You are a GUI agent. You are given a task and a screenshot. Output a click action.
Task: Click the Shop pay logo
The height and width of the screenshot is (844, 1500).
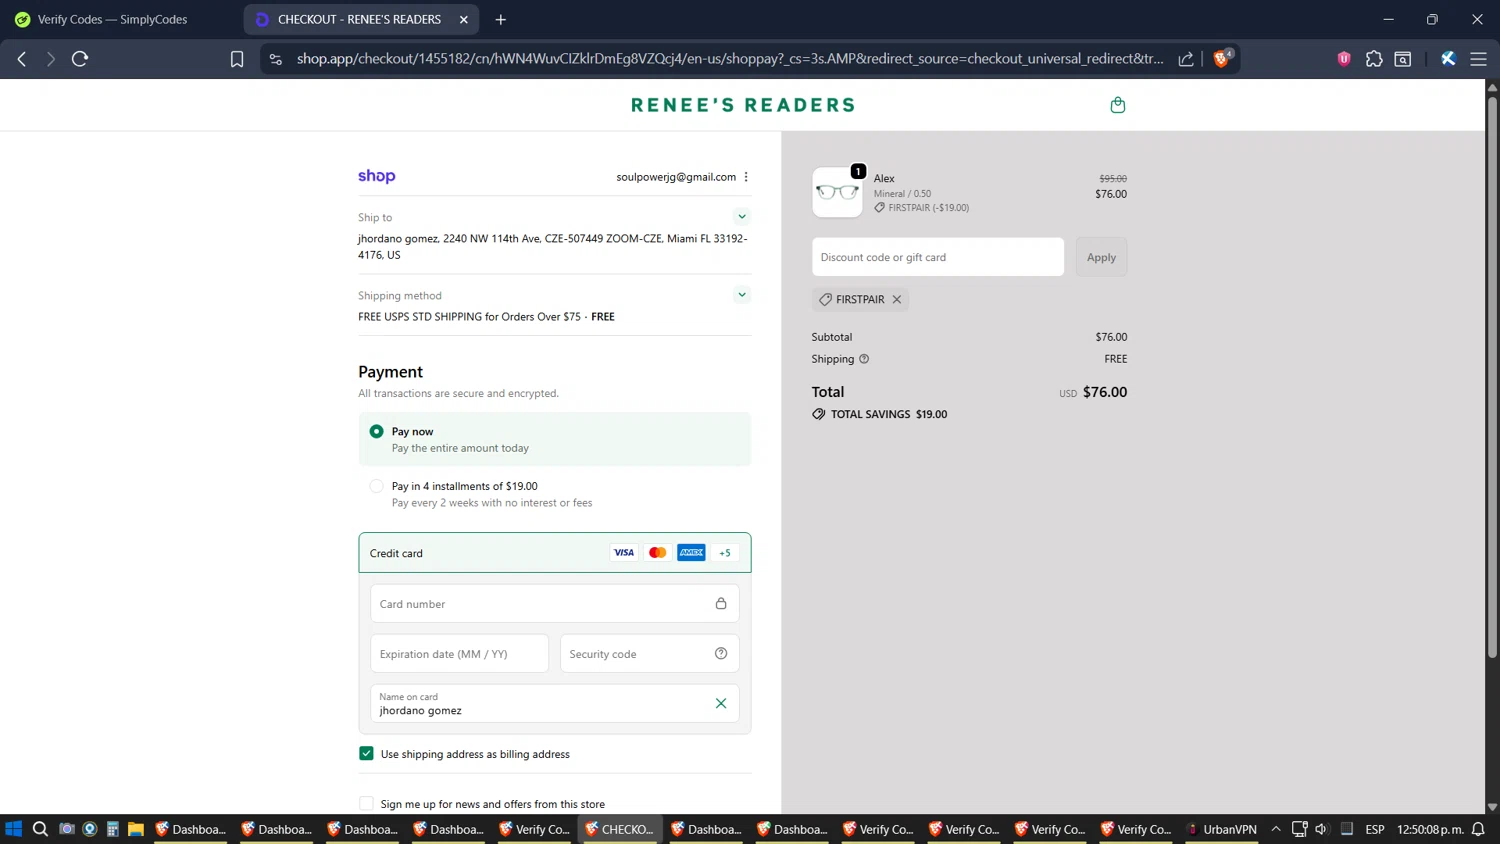(x=377, y=176)
